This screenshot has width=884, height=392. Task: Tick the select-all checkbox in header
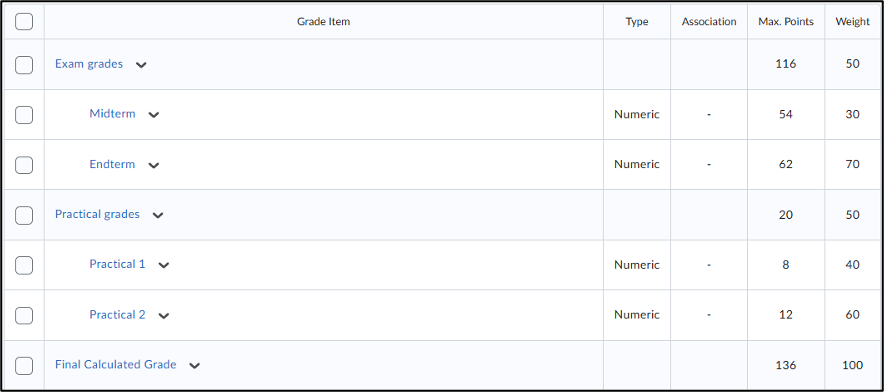click(x=24, y=22)
